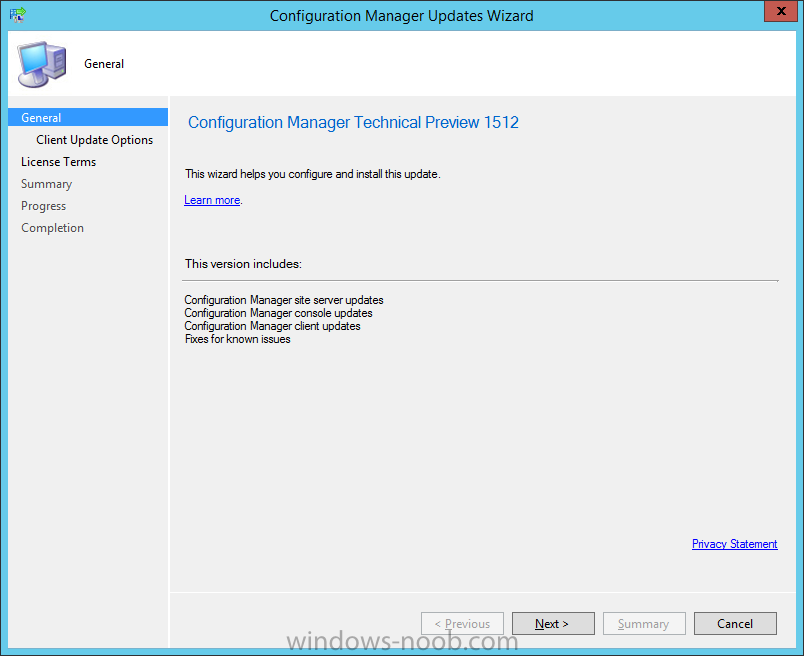Select the General step in sidebar

(88, 117)
